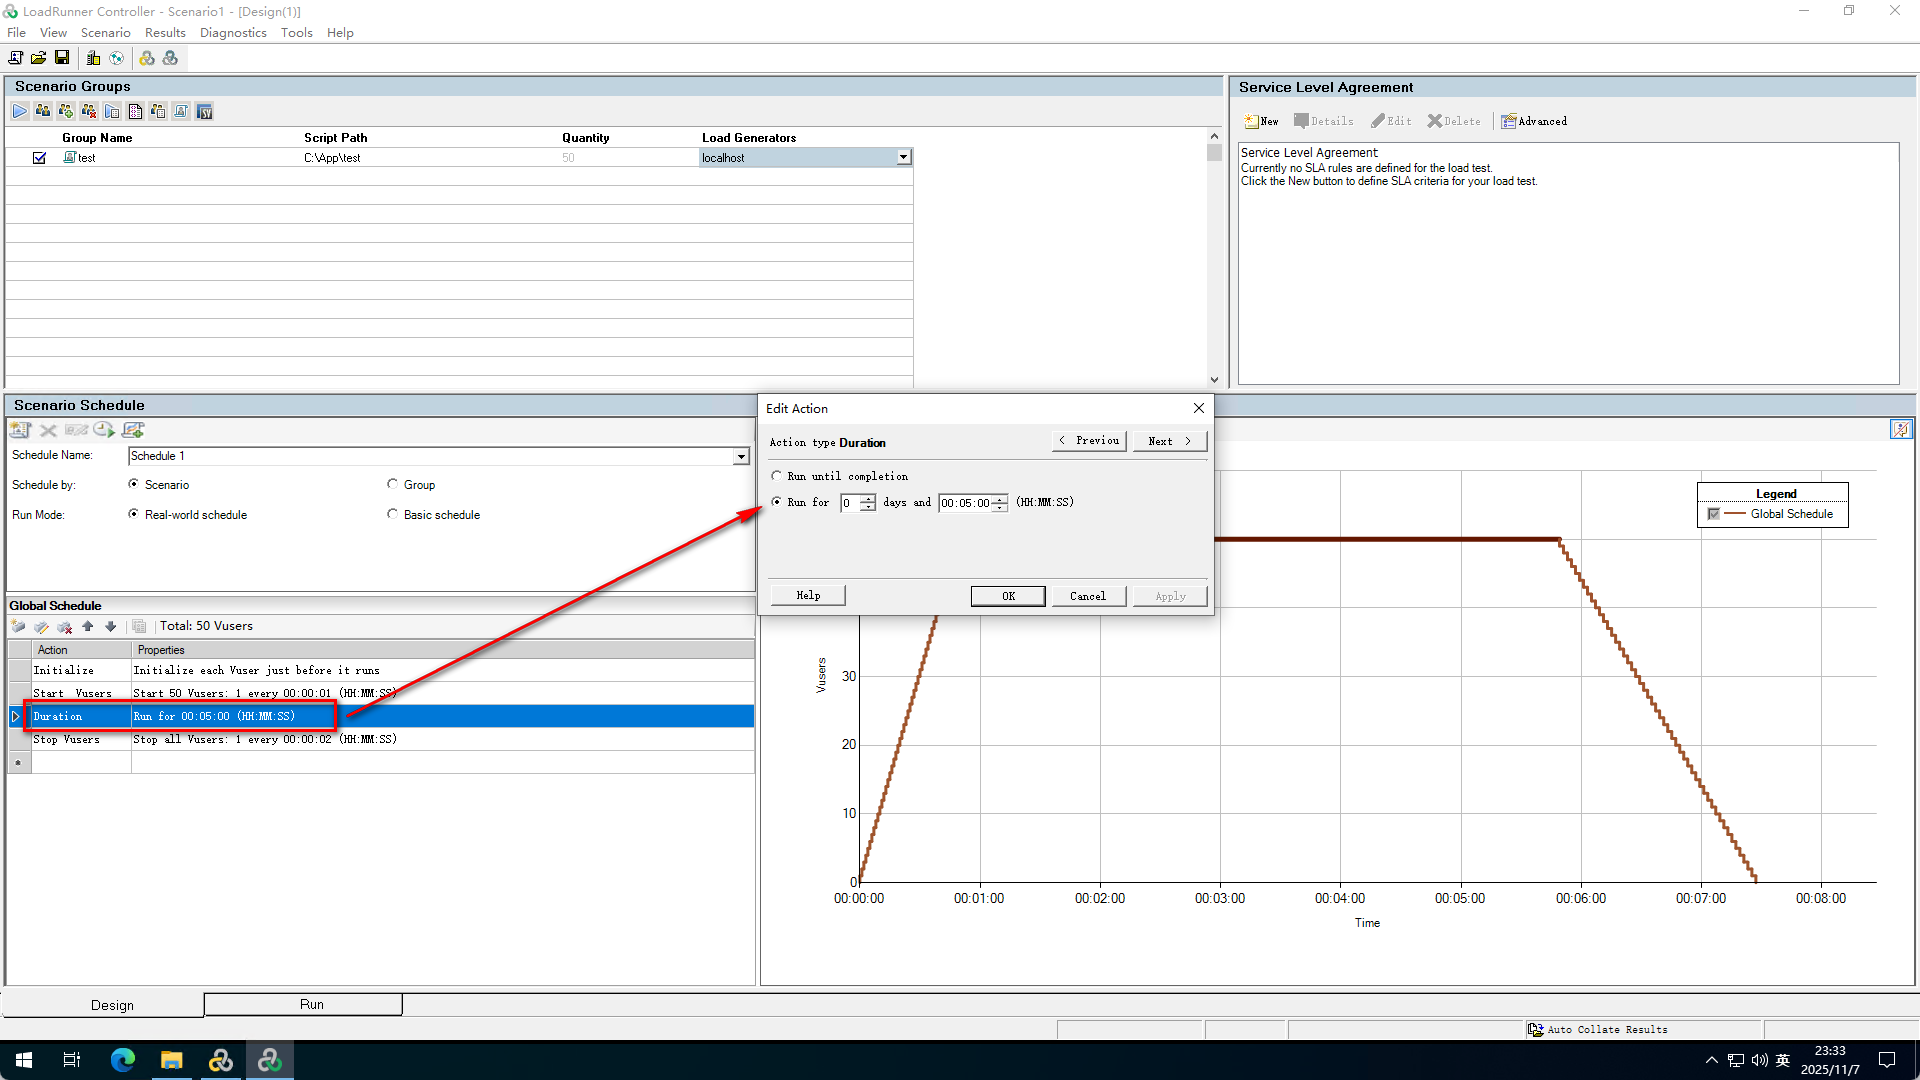This screenshot has width=1920, height=1080.
Task: Switch to the Run tab
Action: point(311,1004)
